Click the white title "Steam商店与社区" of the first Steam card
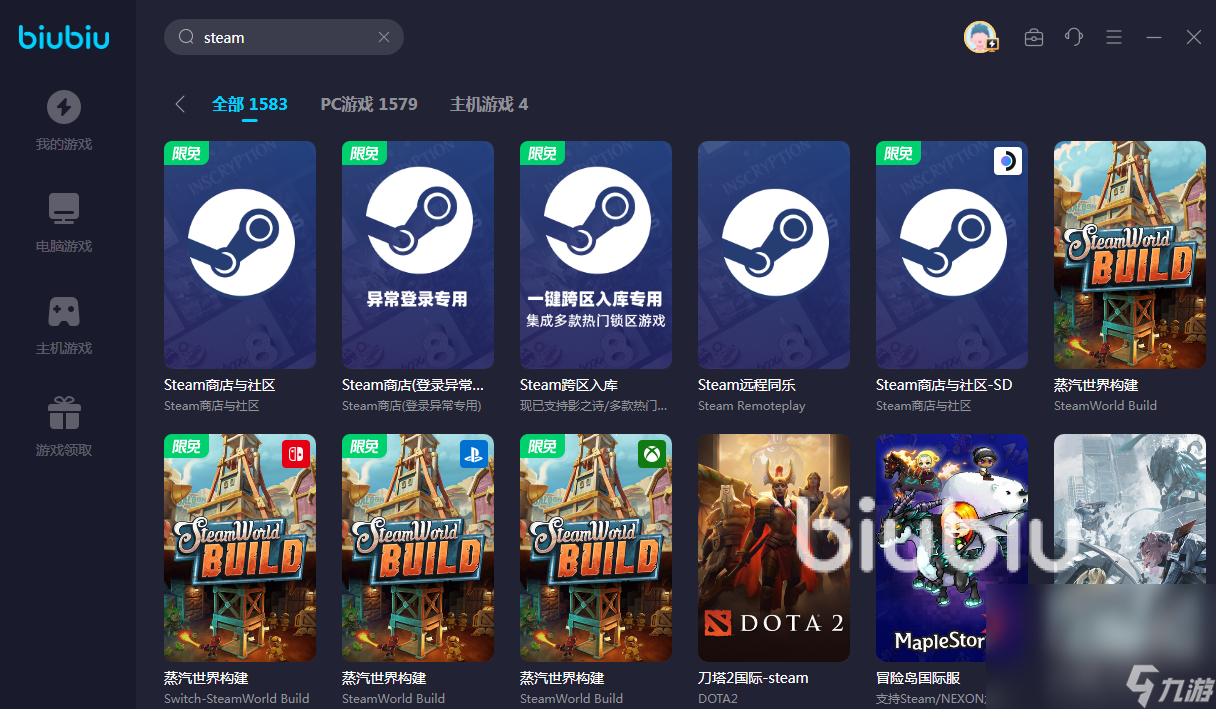Screen dimensions: 1216x709 pos(220,385)
